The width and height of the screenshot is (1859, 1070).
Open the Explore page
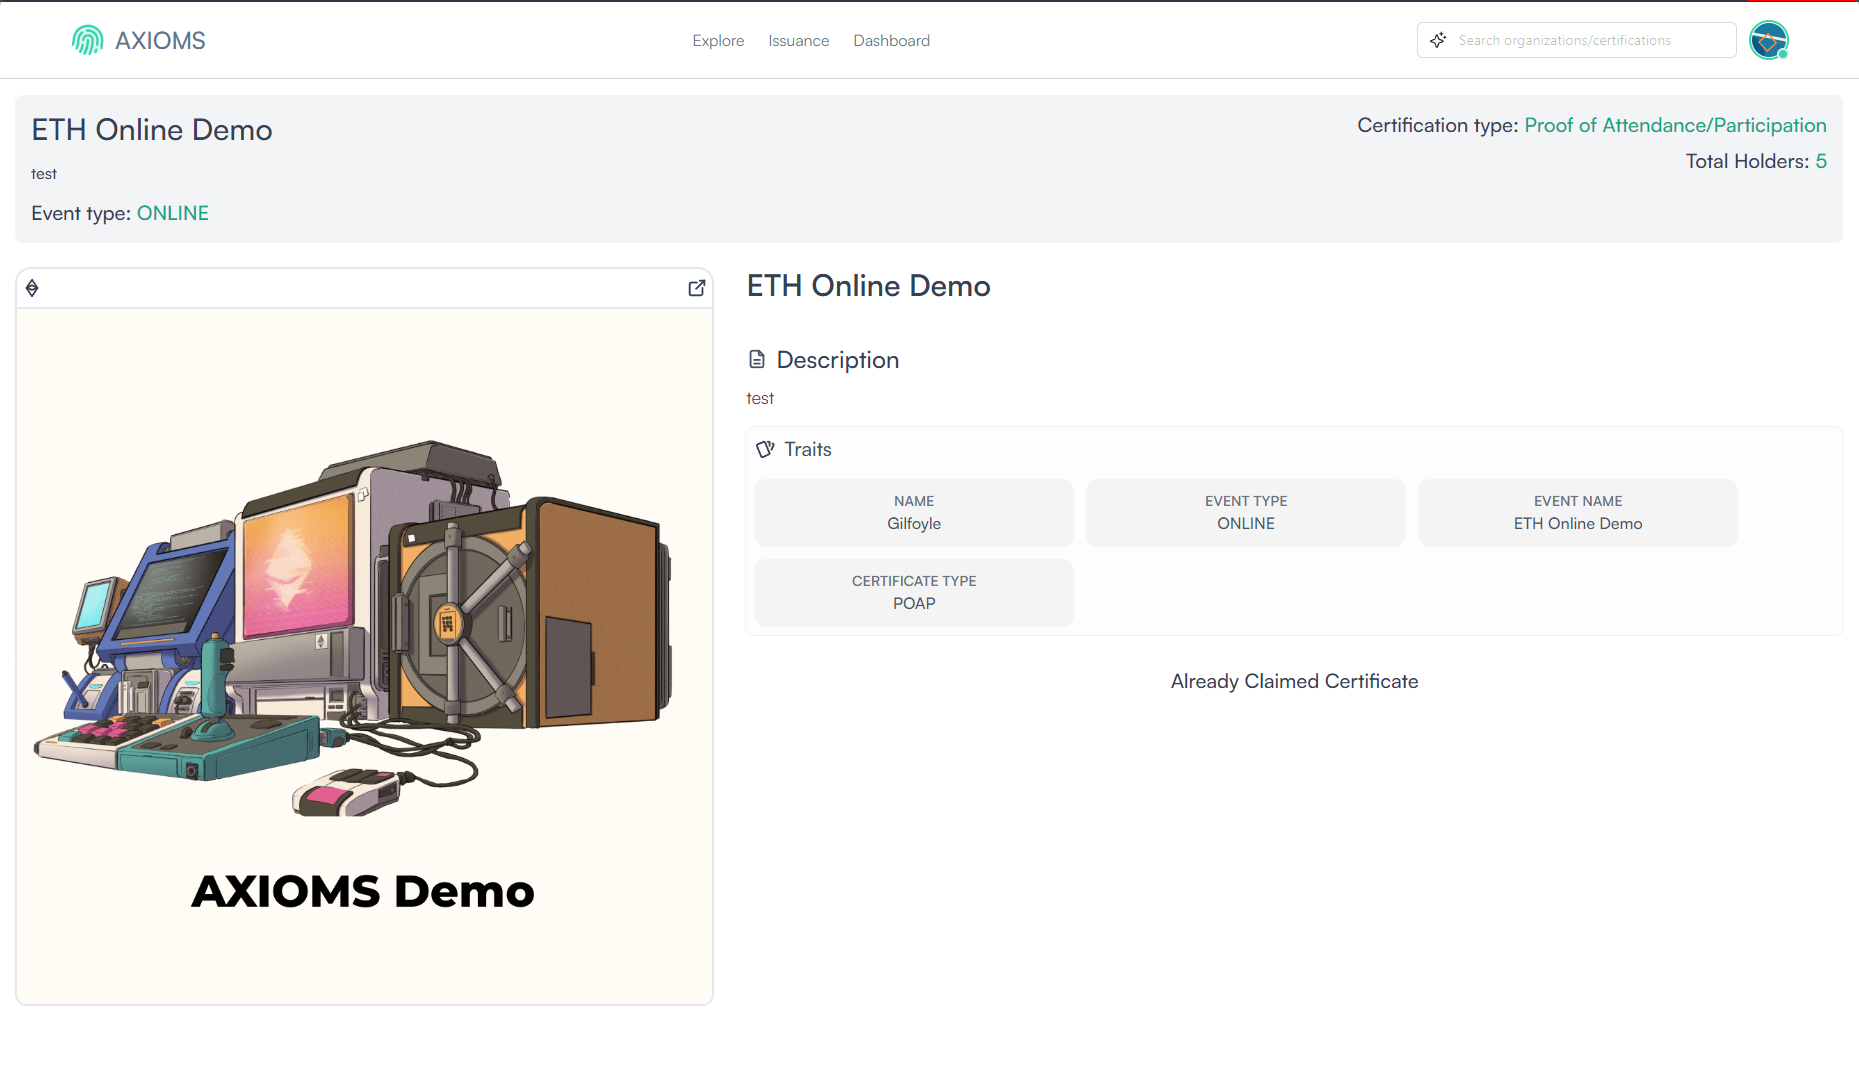pyautogui.click(x=717, y=40)
